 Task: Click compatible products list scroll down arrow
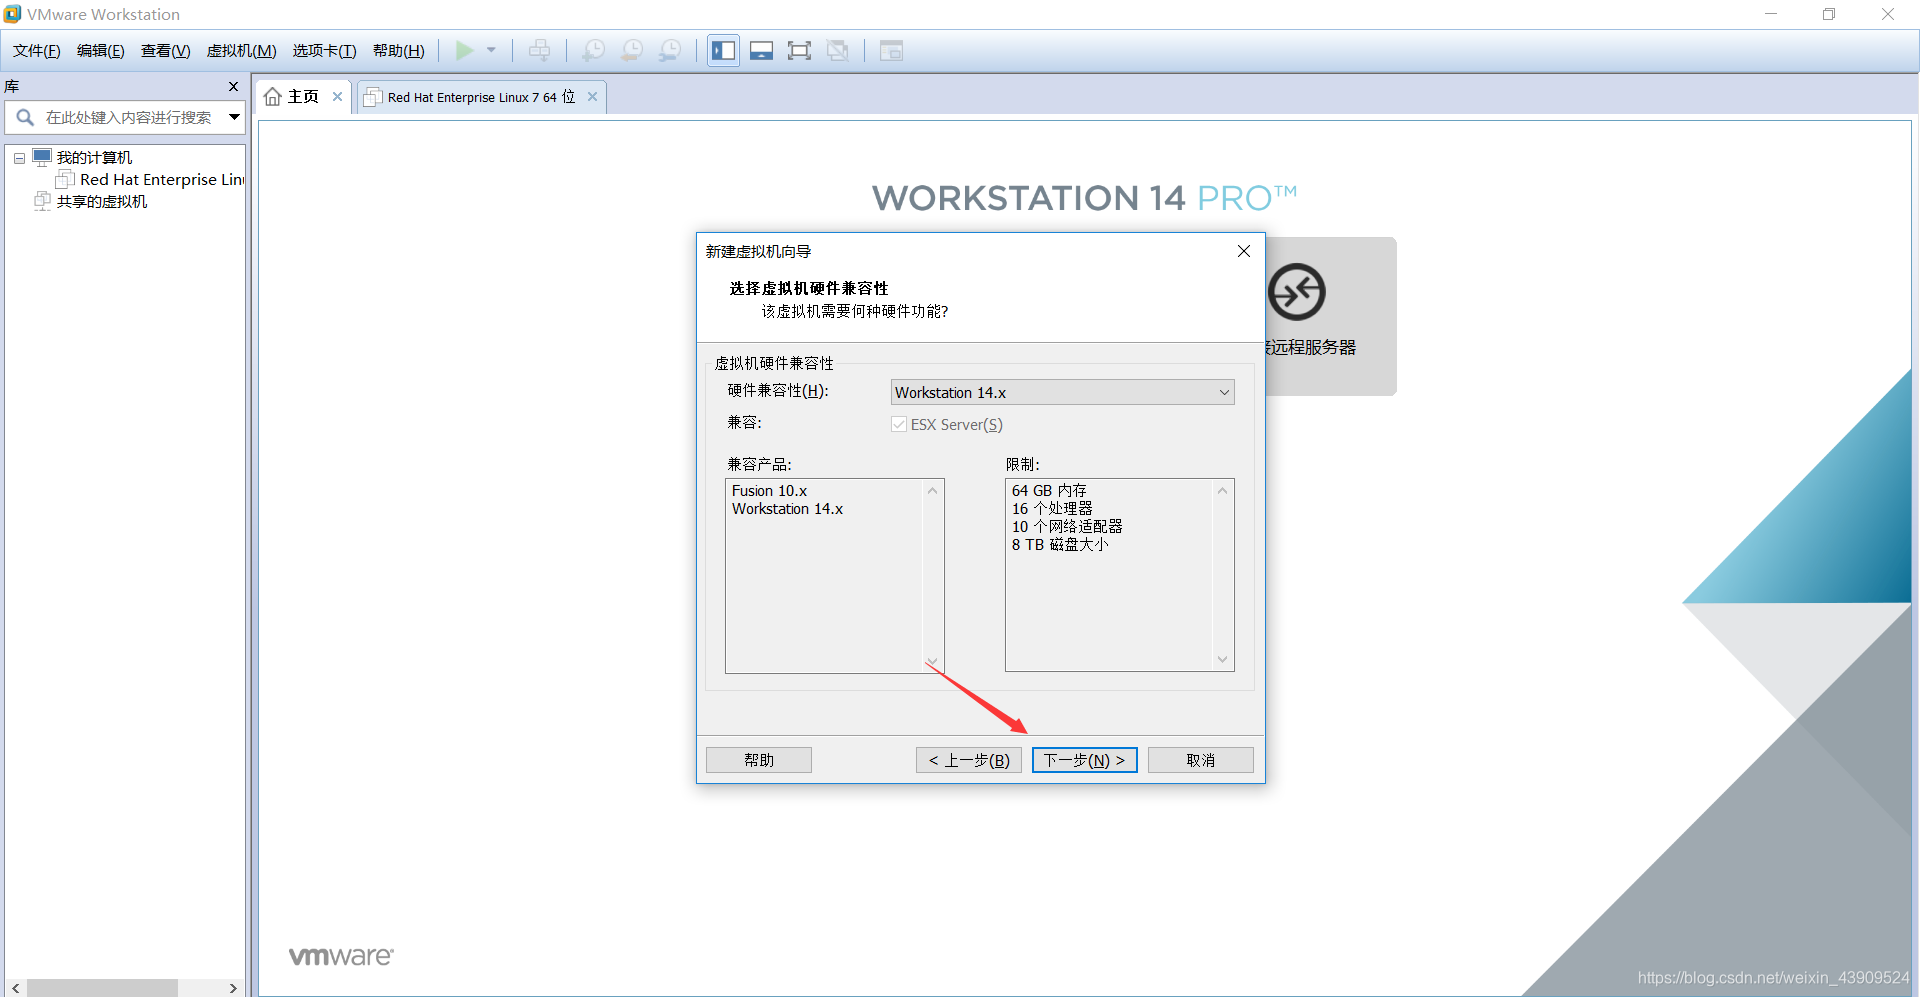pyautogui.click(x=932, y=661)
